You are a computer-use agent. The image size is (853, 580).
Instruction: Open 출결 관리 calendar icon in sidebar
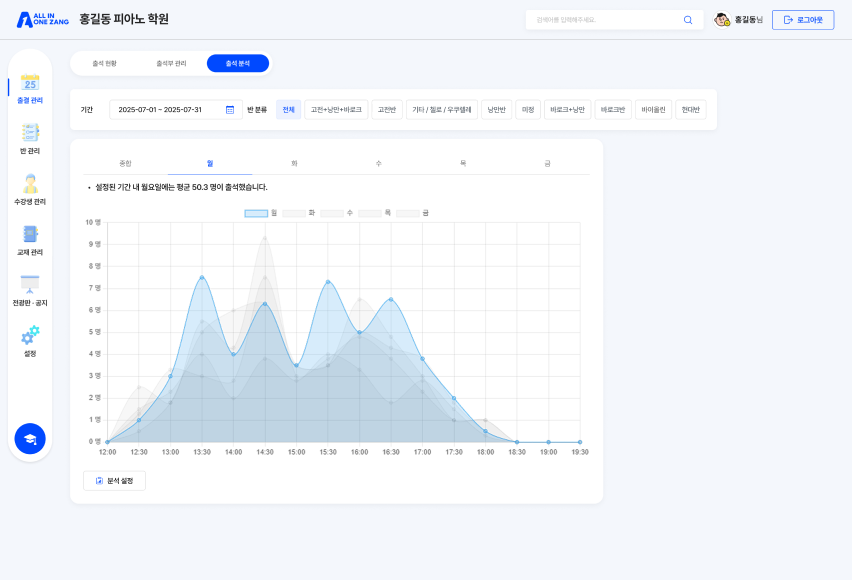[x=30, y=83]
